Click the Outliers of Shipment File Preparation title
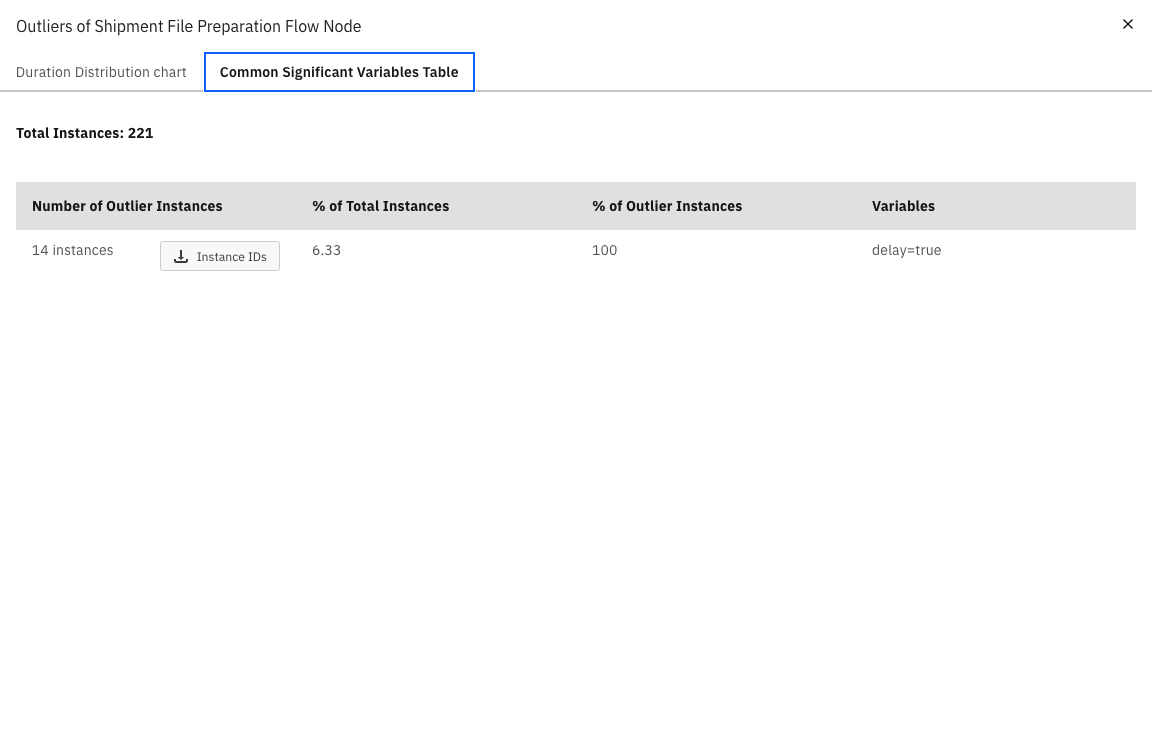1152x744 pixels. coord(188,26)
